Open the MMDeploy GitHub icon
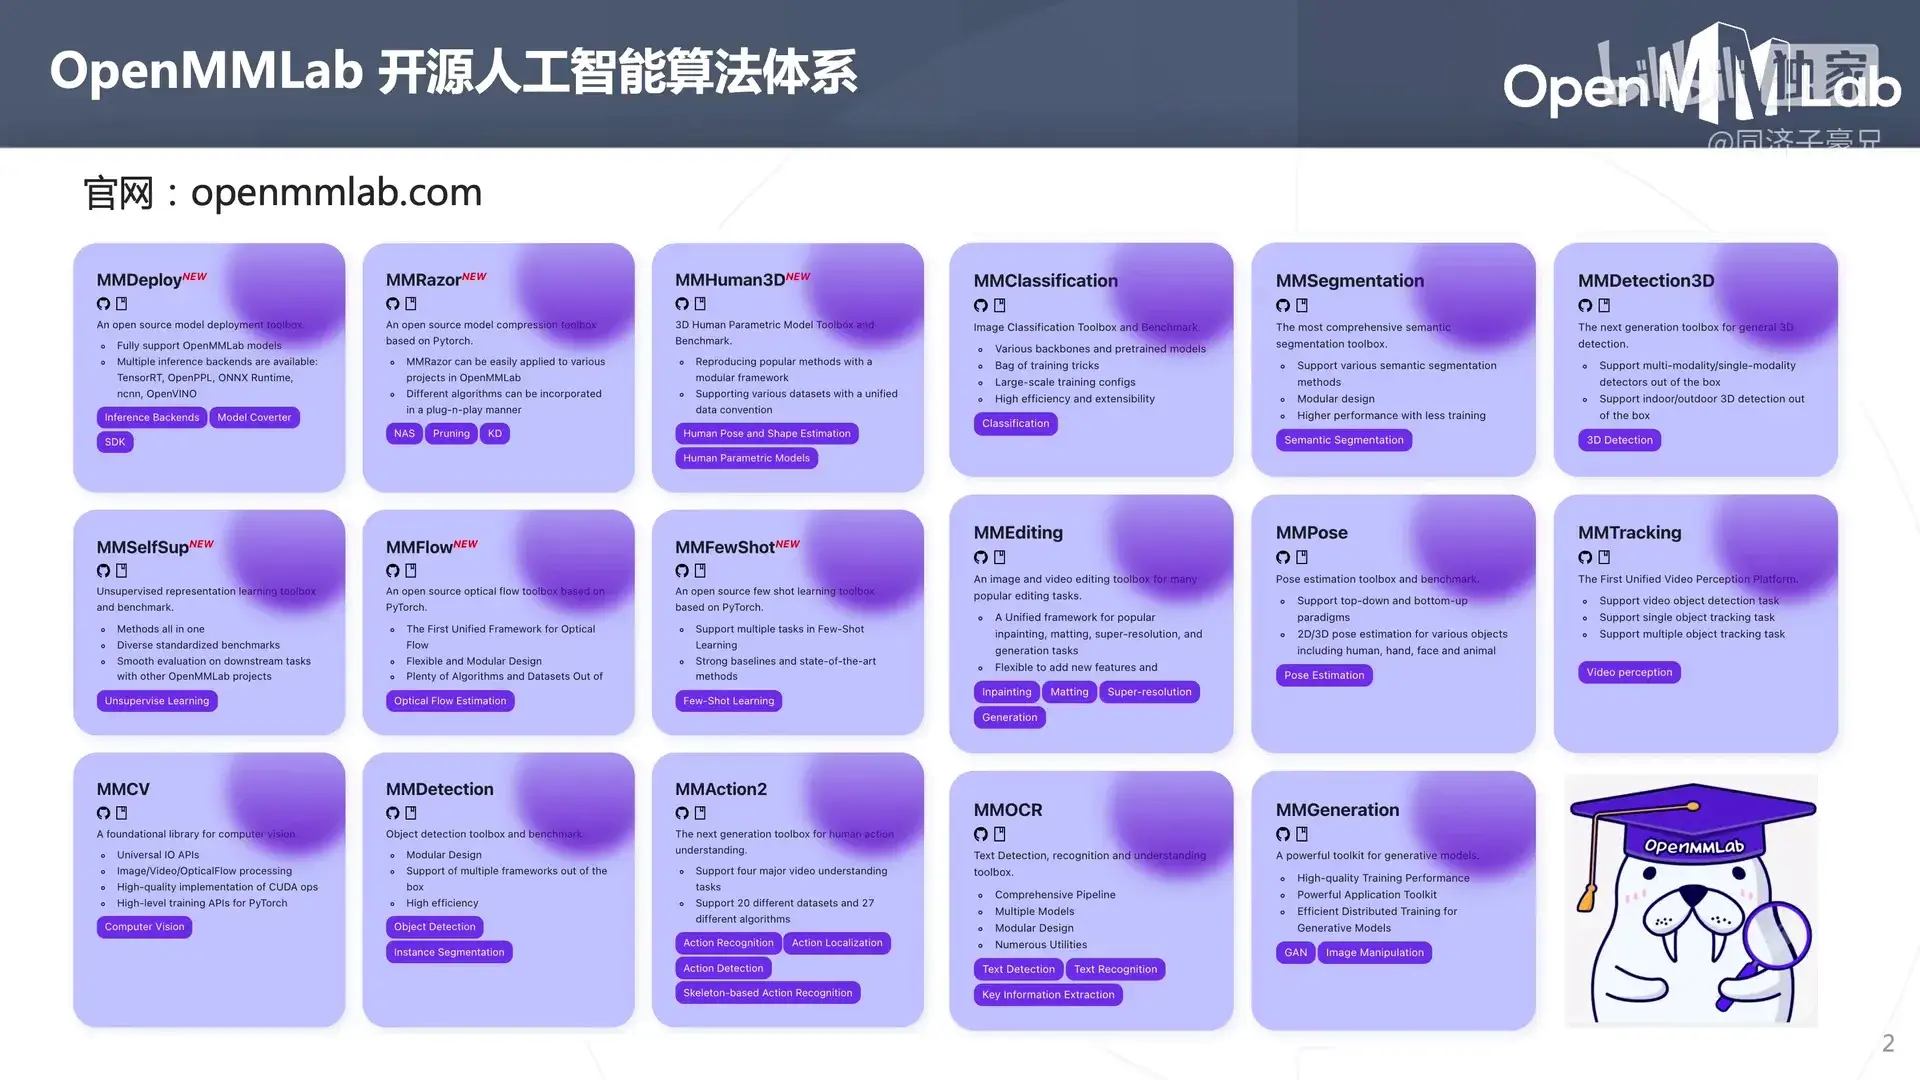The image size is (1920, 1080). pos(103,304)
